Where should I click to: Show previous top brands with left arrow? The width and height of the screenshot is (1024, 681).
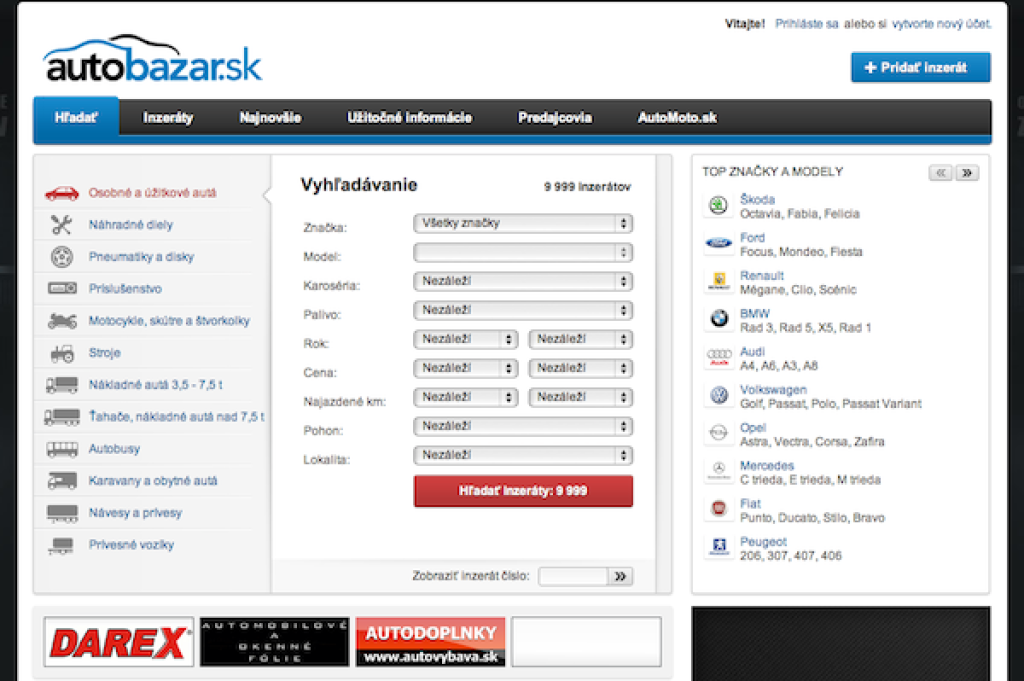tap(940, 173)
